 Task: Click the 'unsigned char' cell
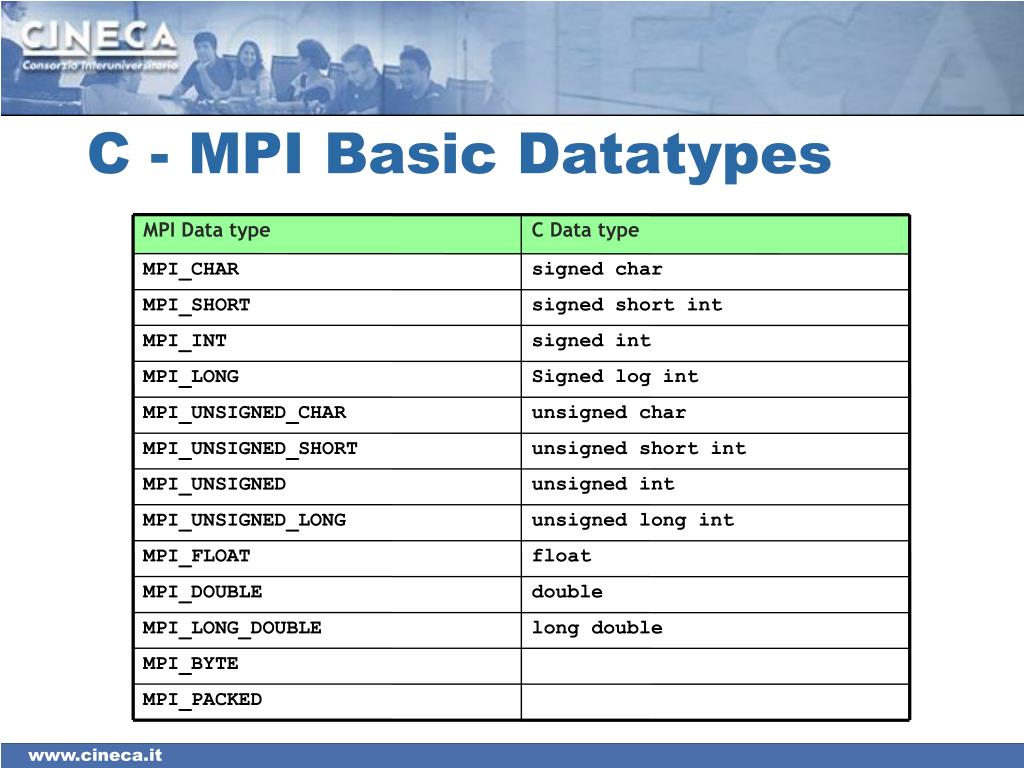pyautogui.click(x=715, y=415)
